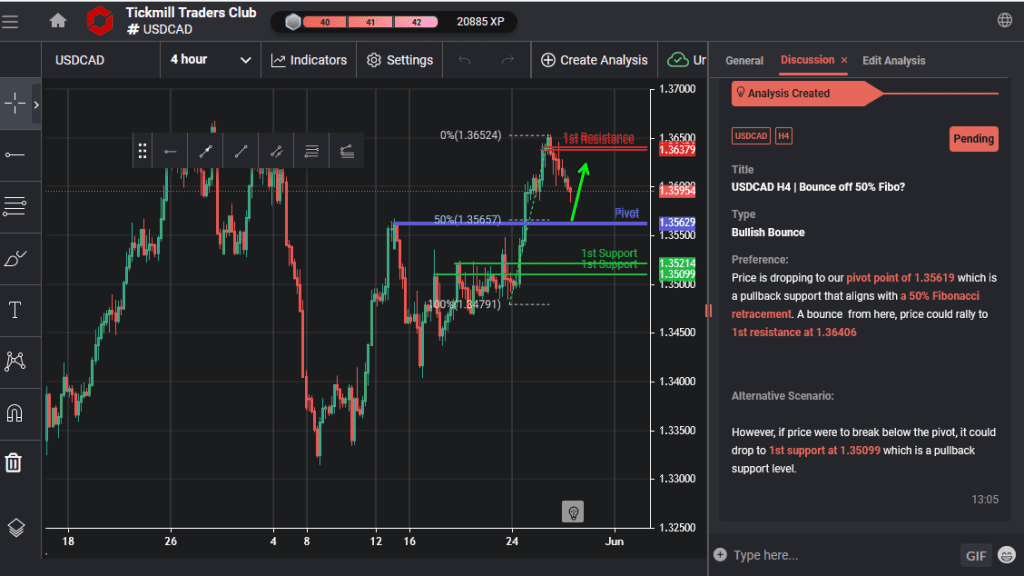
Task: Open the General tab in the right panel
Action: 744,61
